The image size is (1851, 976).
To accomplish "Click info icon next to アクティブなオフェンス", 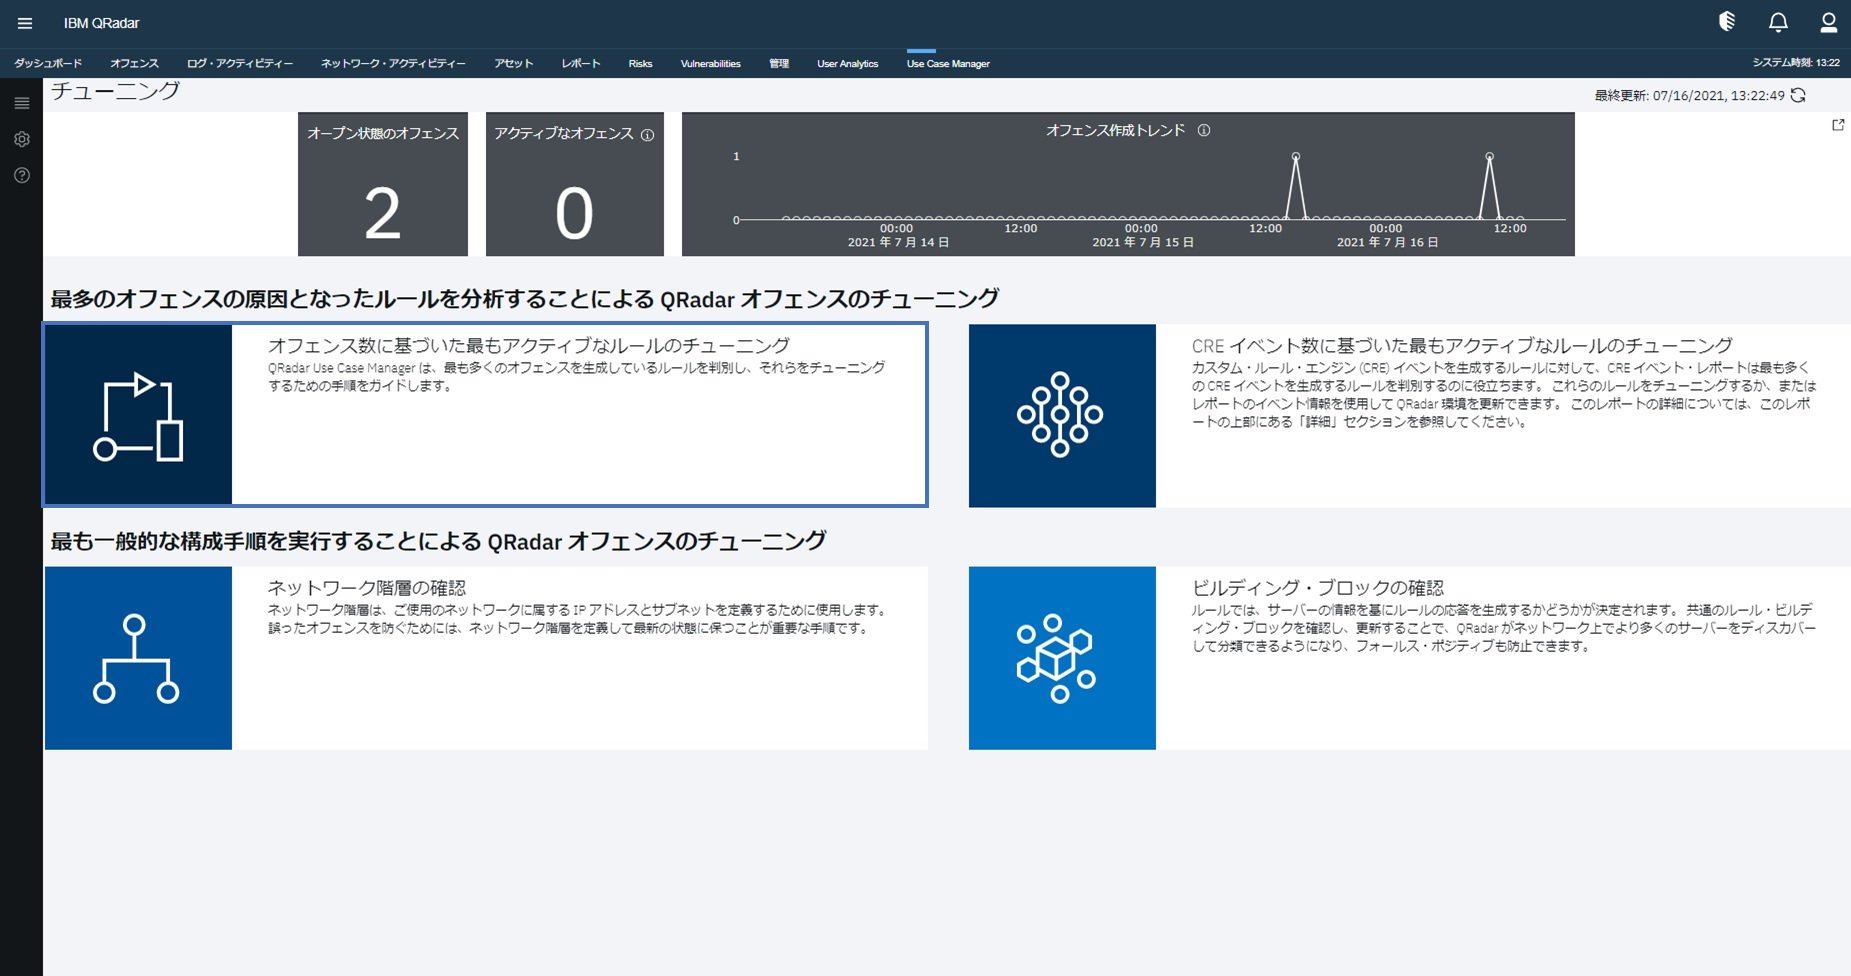I will [648, 135].
